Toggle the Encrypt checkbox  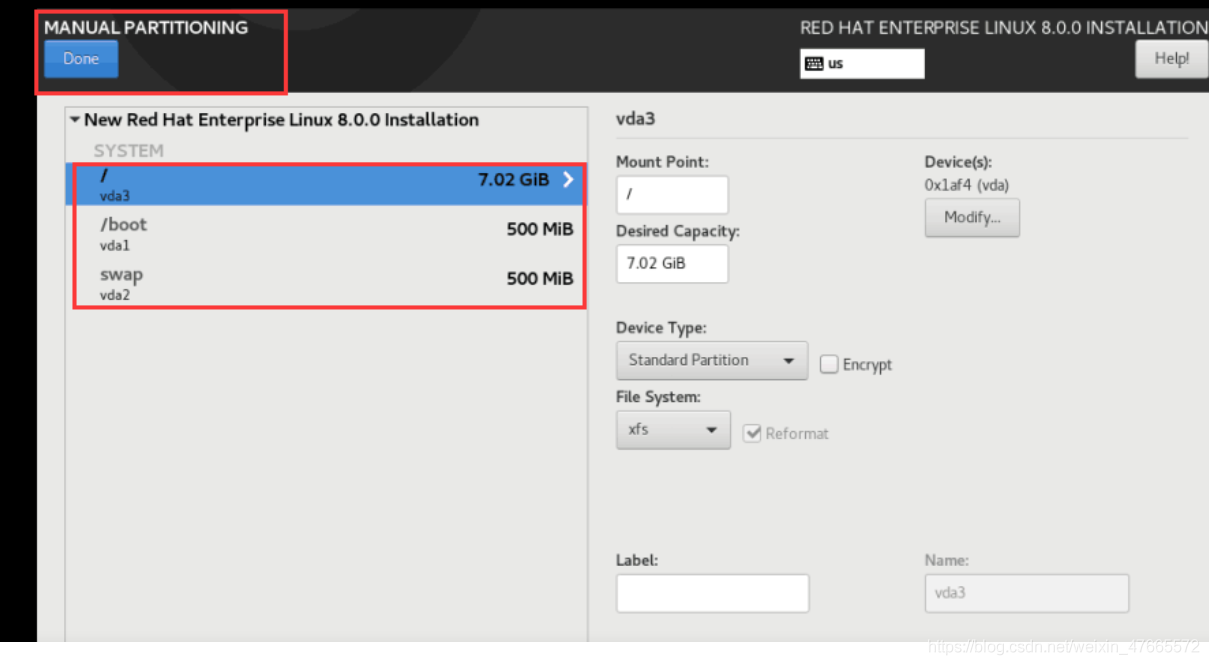click(829, 364)
